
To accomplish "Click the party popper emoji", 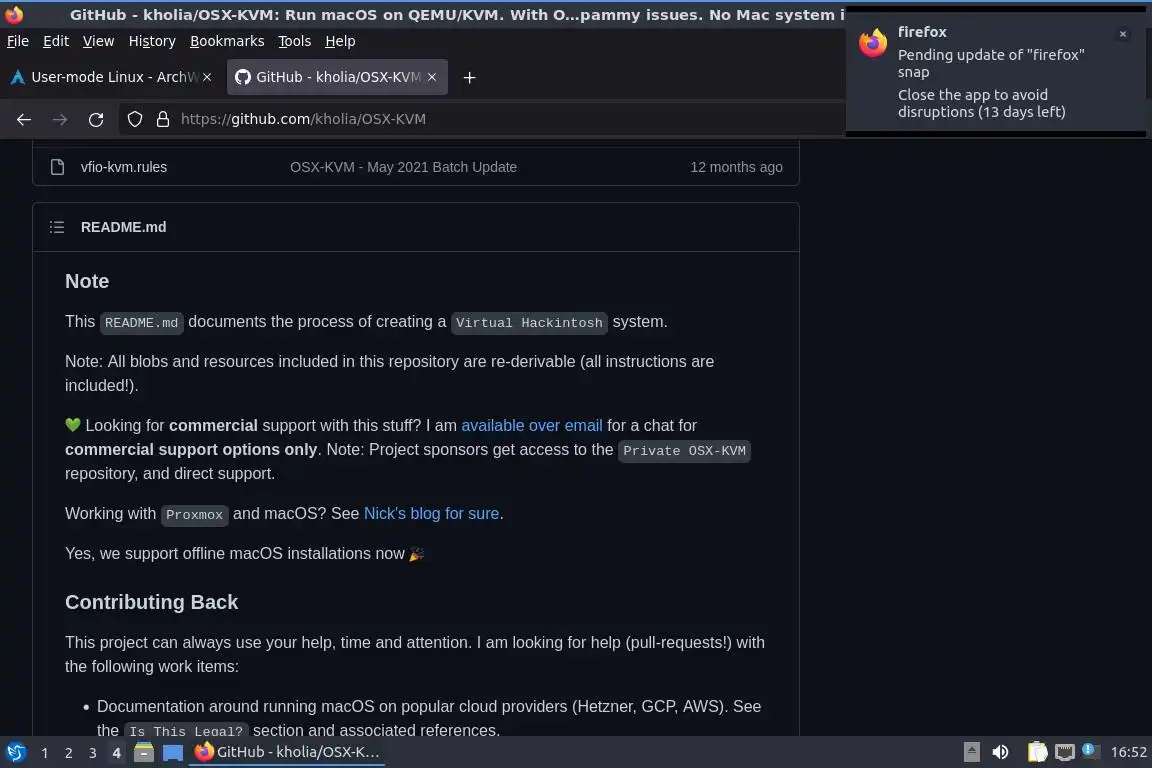I will click(417, 554).
